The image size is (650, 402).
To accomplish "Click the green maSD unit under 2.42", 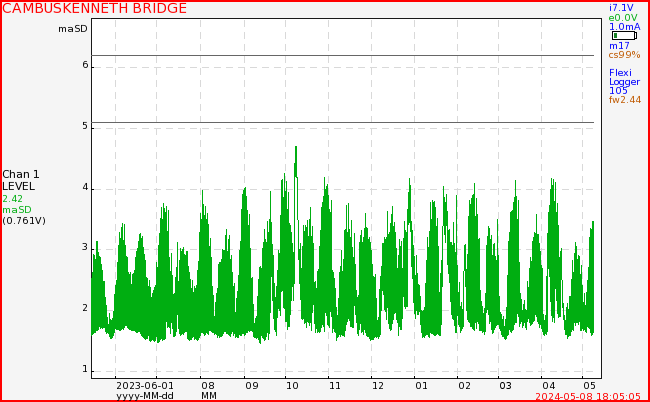I will [x=17, y=210].
